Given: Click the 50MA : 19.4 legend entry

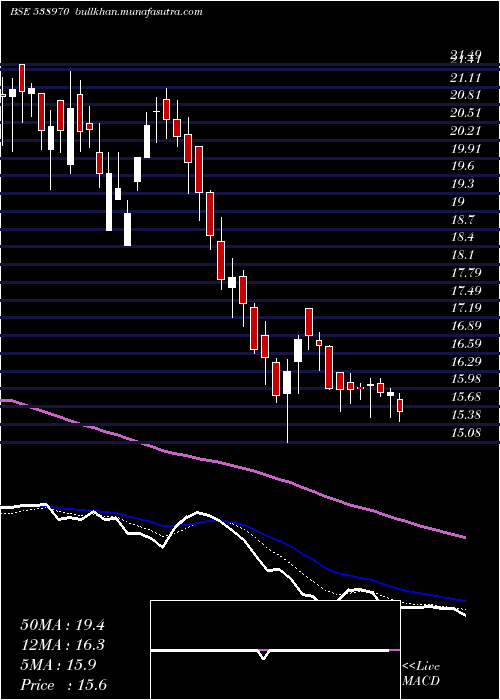Looking at the screenshot, I should point(62,625).
